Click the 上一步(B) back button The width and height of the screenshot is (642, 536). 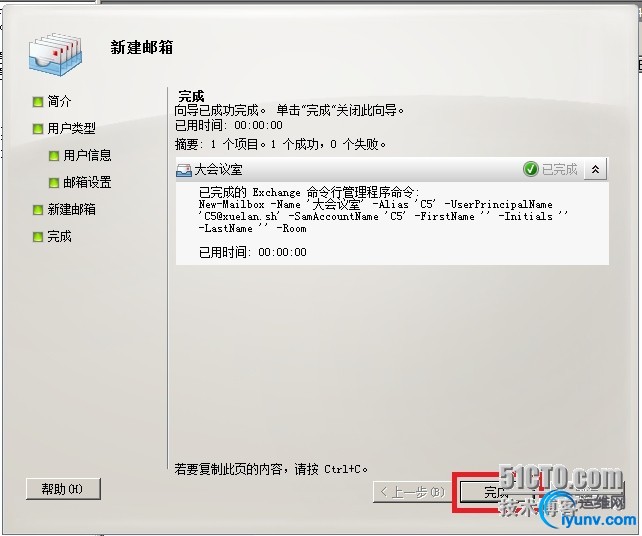pos(413,492)
